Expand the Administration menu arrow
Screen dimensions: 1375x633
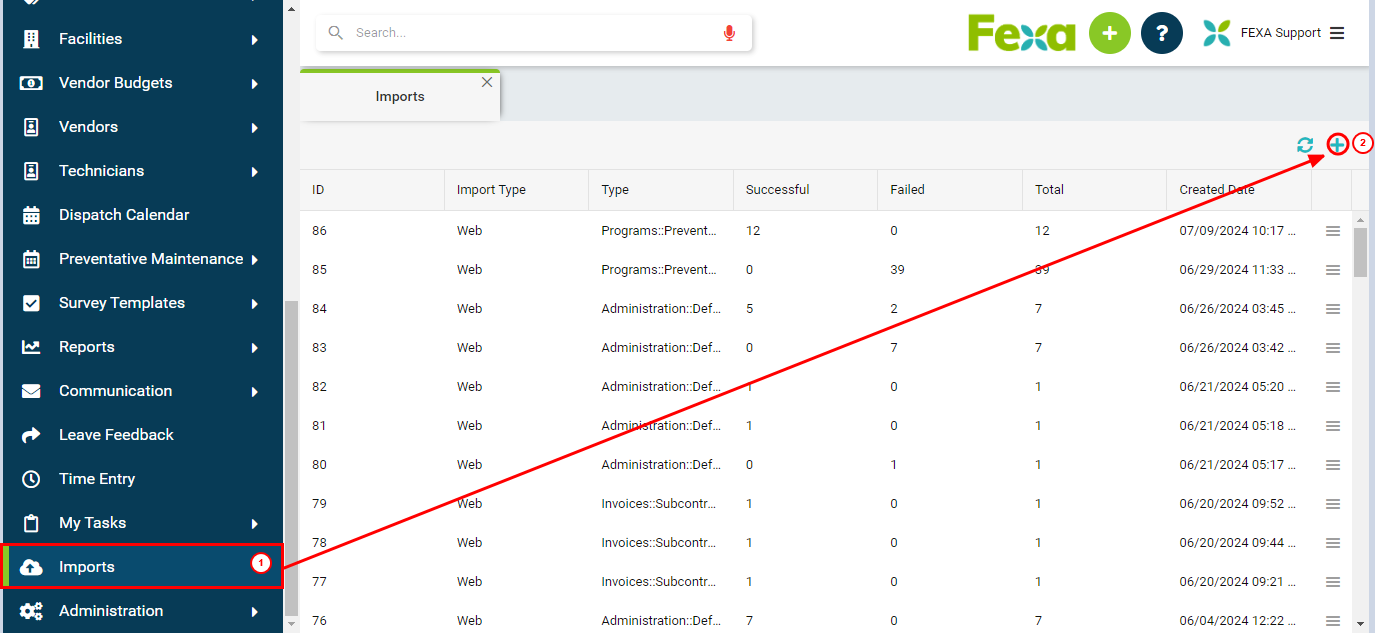[x=255, y=612]
